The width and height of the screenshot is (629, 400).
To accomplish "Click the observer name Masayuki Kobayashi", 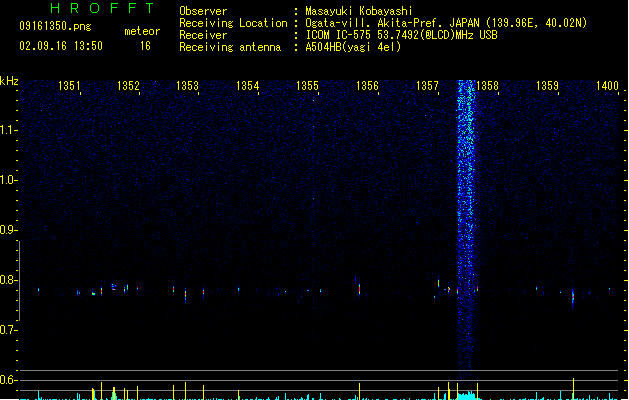I will (x=359, y=11).
